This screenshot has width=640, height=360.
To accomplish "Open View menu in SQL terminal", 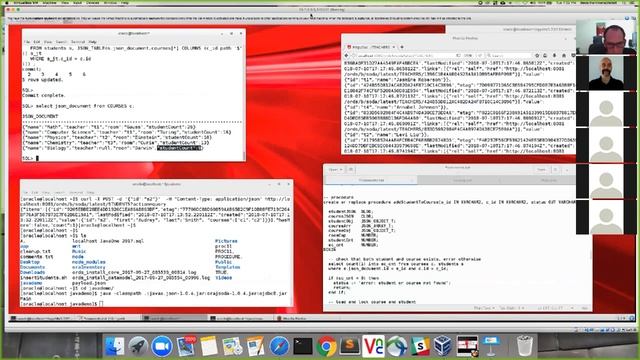I will pyautogui.click(x=48, y=42).
